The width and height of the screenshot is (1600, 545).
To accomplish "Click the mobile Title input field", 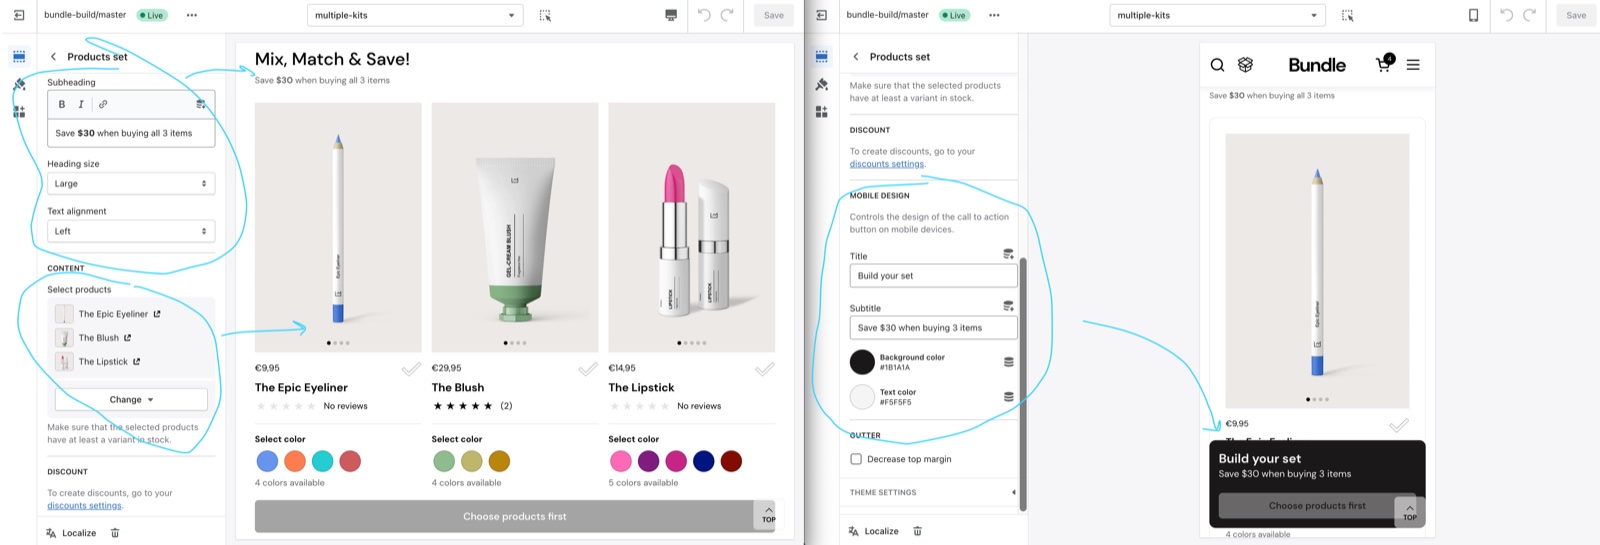I will pos(933,276).
